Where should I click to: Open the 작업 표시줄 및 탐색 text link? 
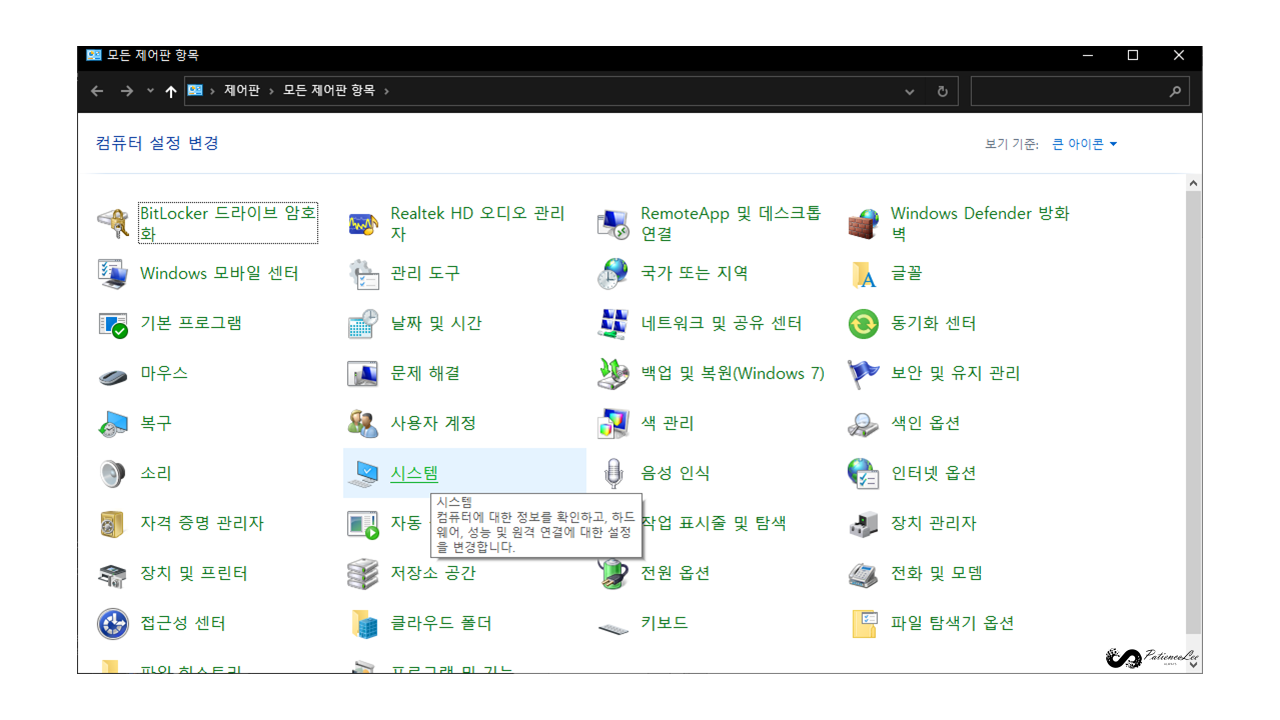click(714, 524)
